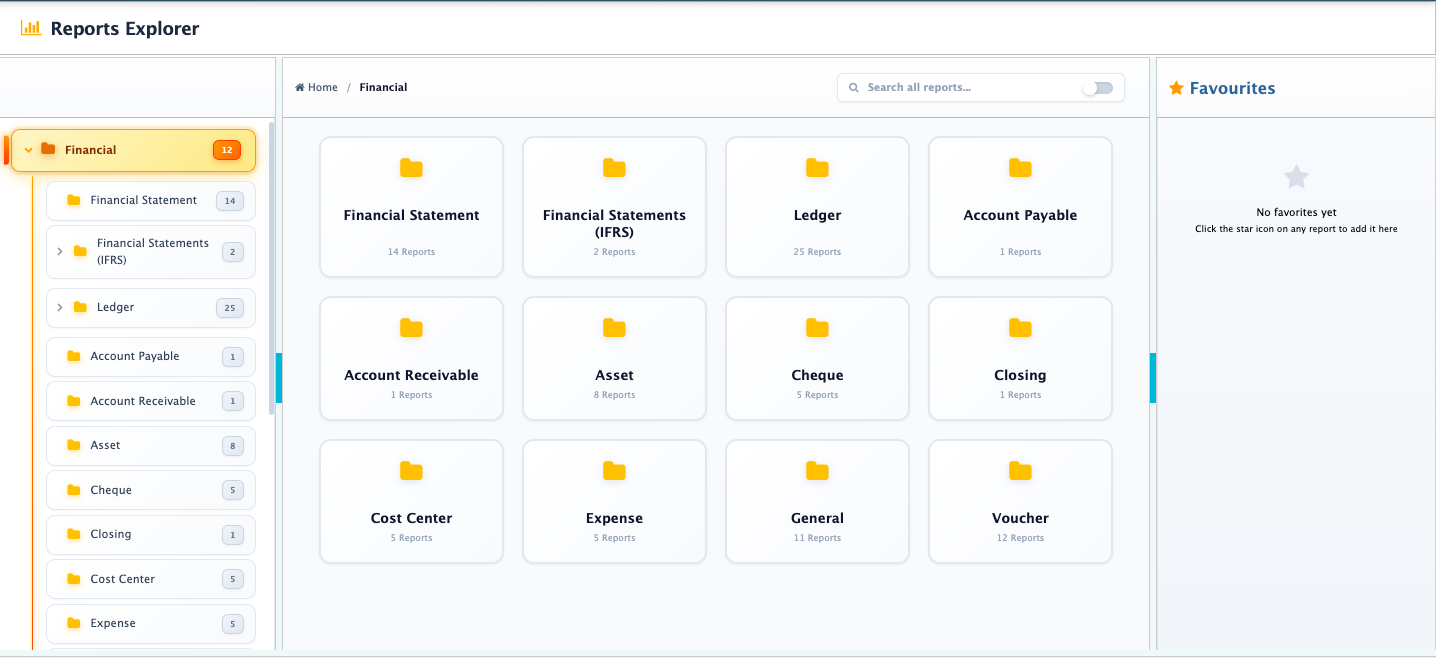The height and width of the screenshot is (658, 1436).
Task: Go to Home breadcrumb link
Action: 316,87
